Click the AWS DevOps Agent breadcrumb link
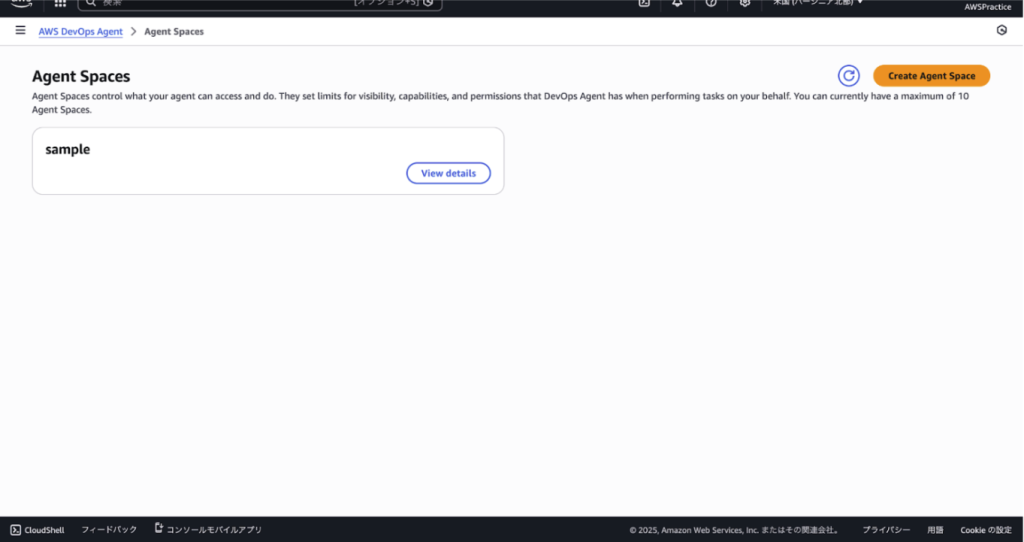 tap(80, 32)
